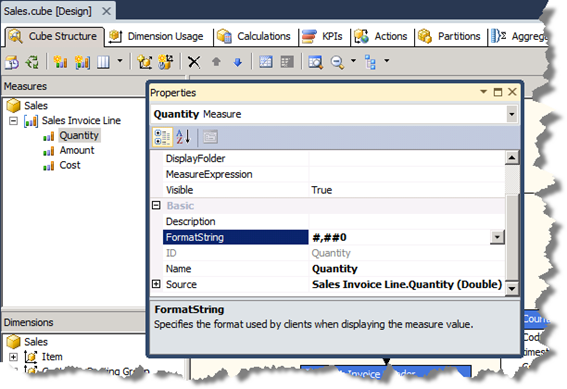The height and width of the screenshot is (389, 567).
Task: Open the dropdown arrow beside the layout icon
Action: (387, 61)
